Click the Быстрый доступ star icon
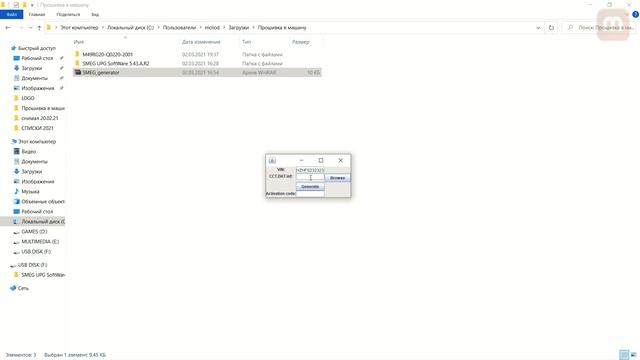Screen dimensions: 640x360 point(13,48)
